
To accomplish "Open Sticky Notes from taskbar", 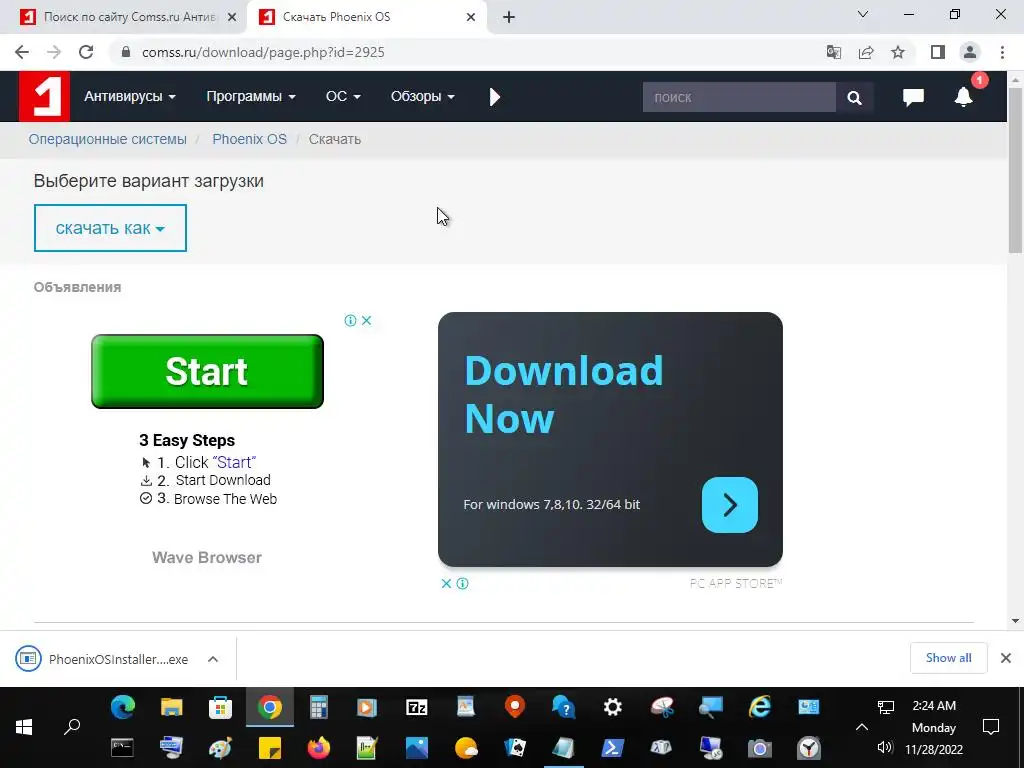I will pos(270,747).
